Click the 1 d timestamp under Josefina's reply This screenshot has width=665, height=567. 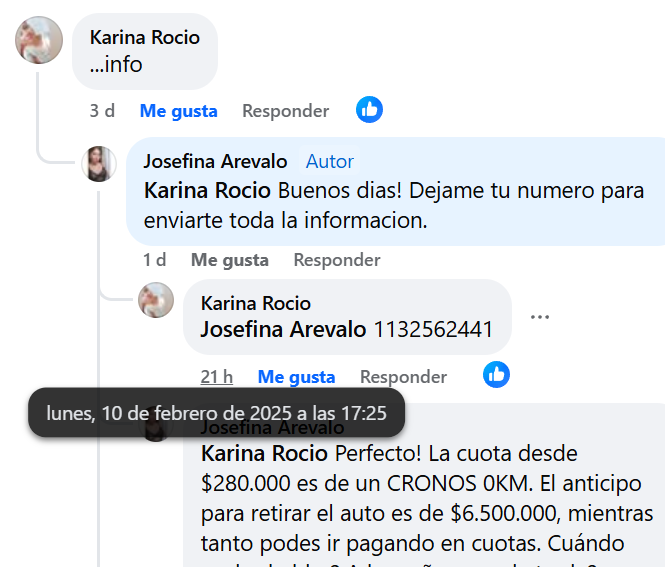click(154, 260)
